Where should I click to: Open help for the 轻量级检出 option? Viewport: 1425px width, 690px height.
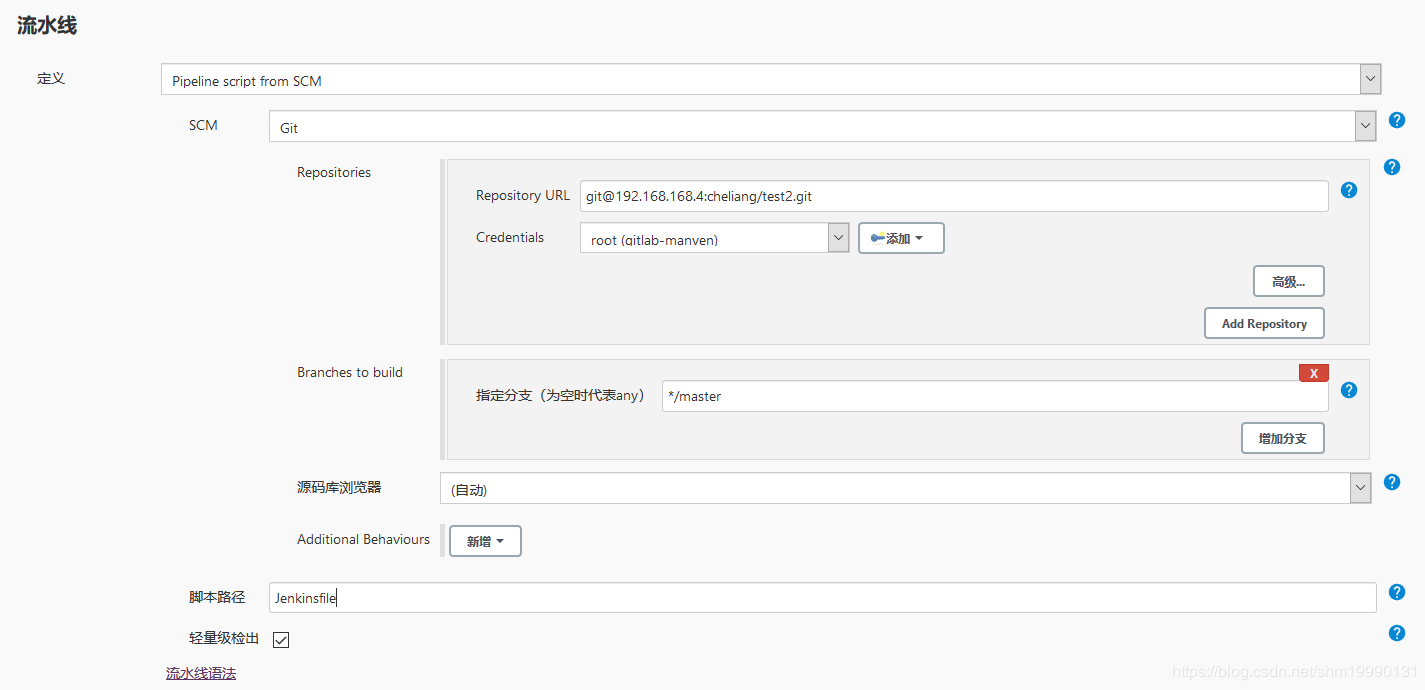[1397, 633]
